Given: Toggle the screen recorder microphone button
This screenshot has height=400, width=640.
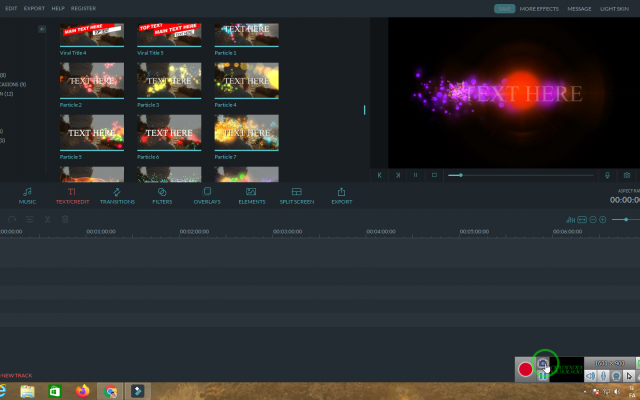Looking at the screenshot, I should click(x=603, y=376).
